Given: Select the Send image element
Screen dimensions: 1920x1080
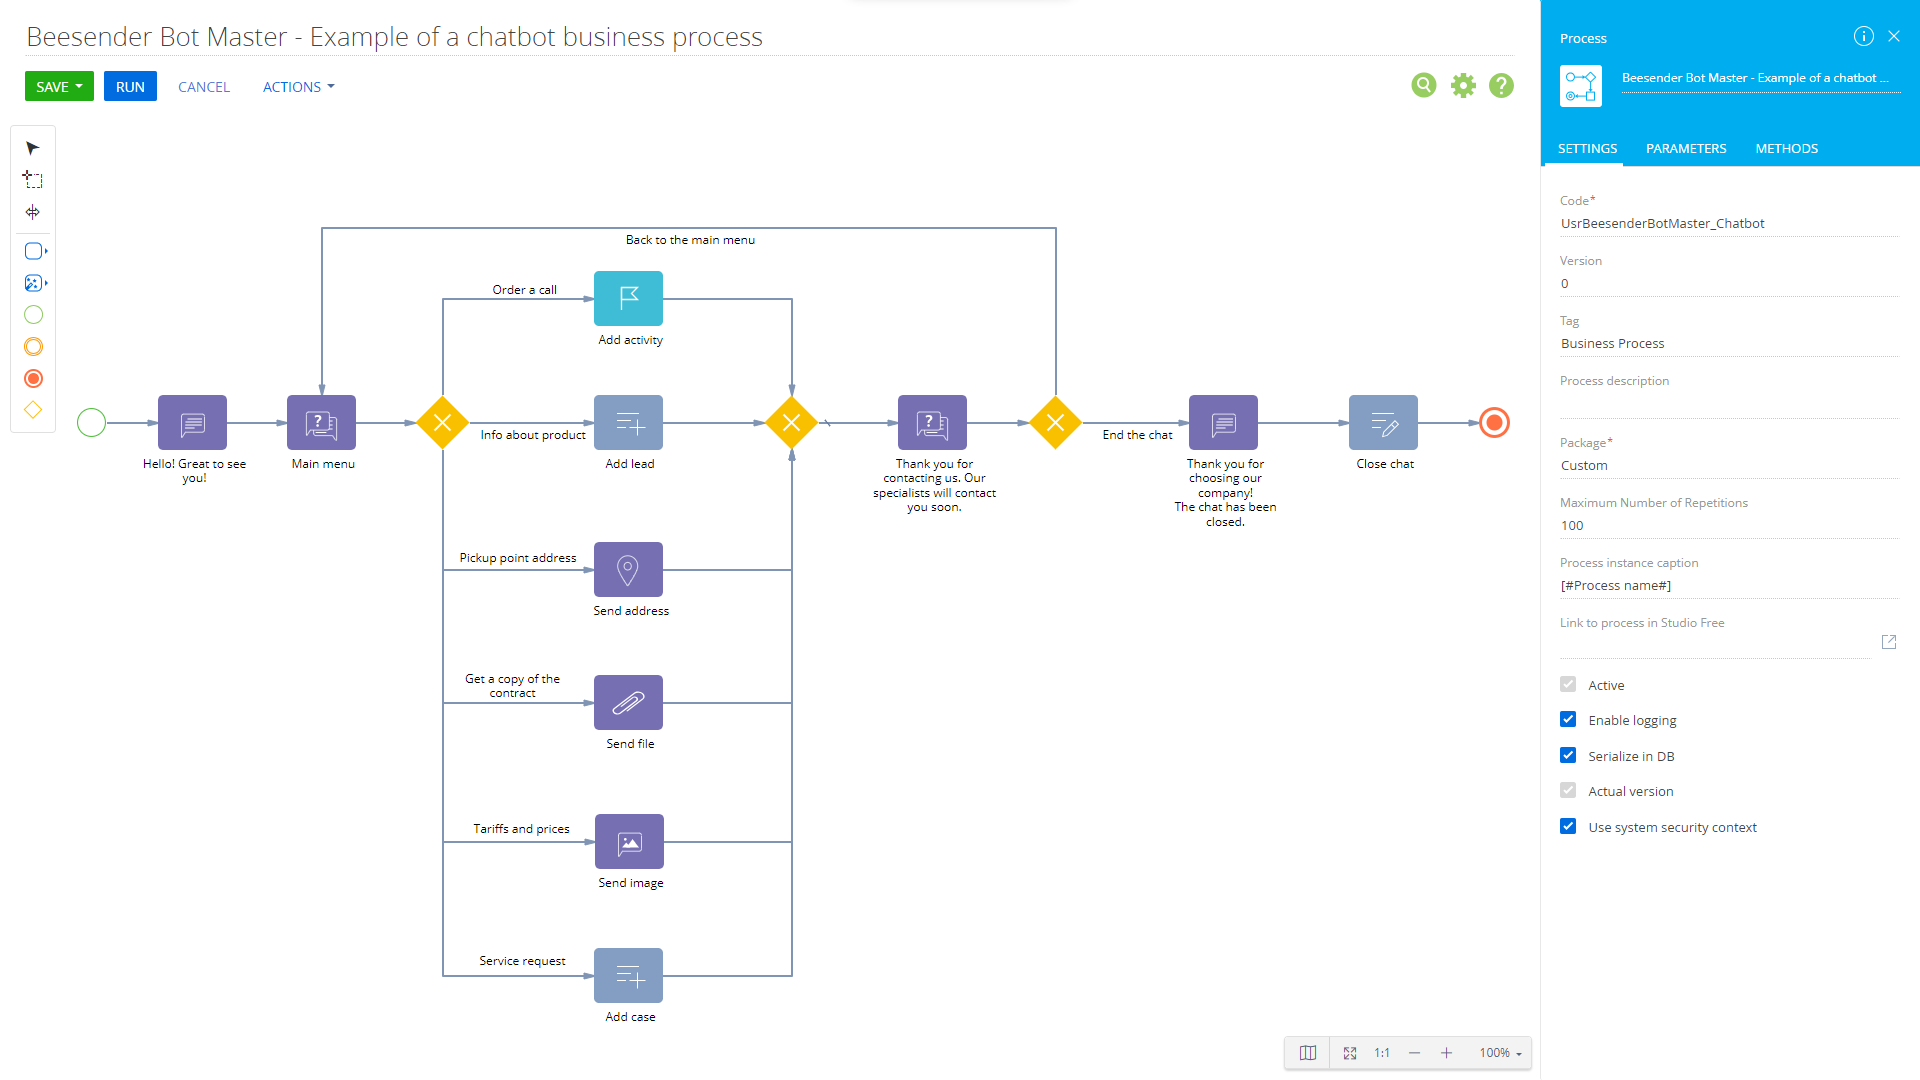Looking at the screenshot, I should coord(629,841).
